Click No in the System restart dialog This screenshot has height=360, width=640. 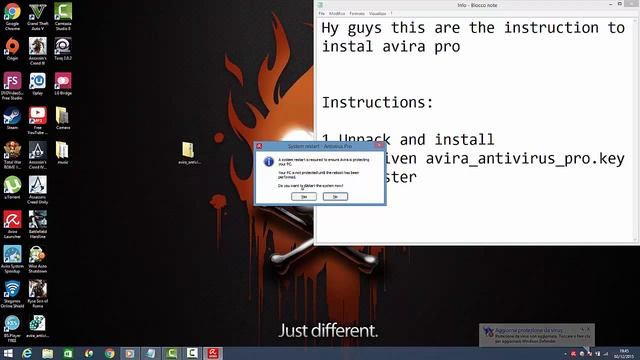tap(335, 197)
